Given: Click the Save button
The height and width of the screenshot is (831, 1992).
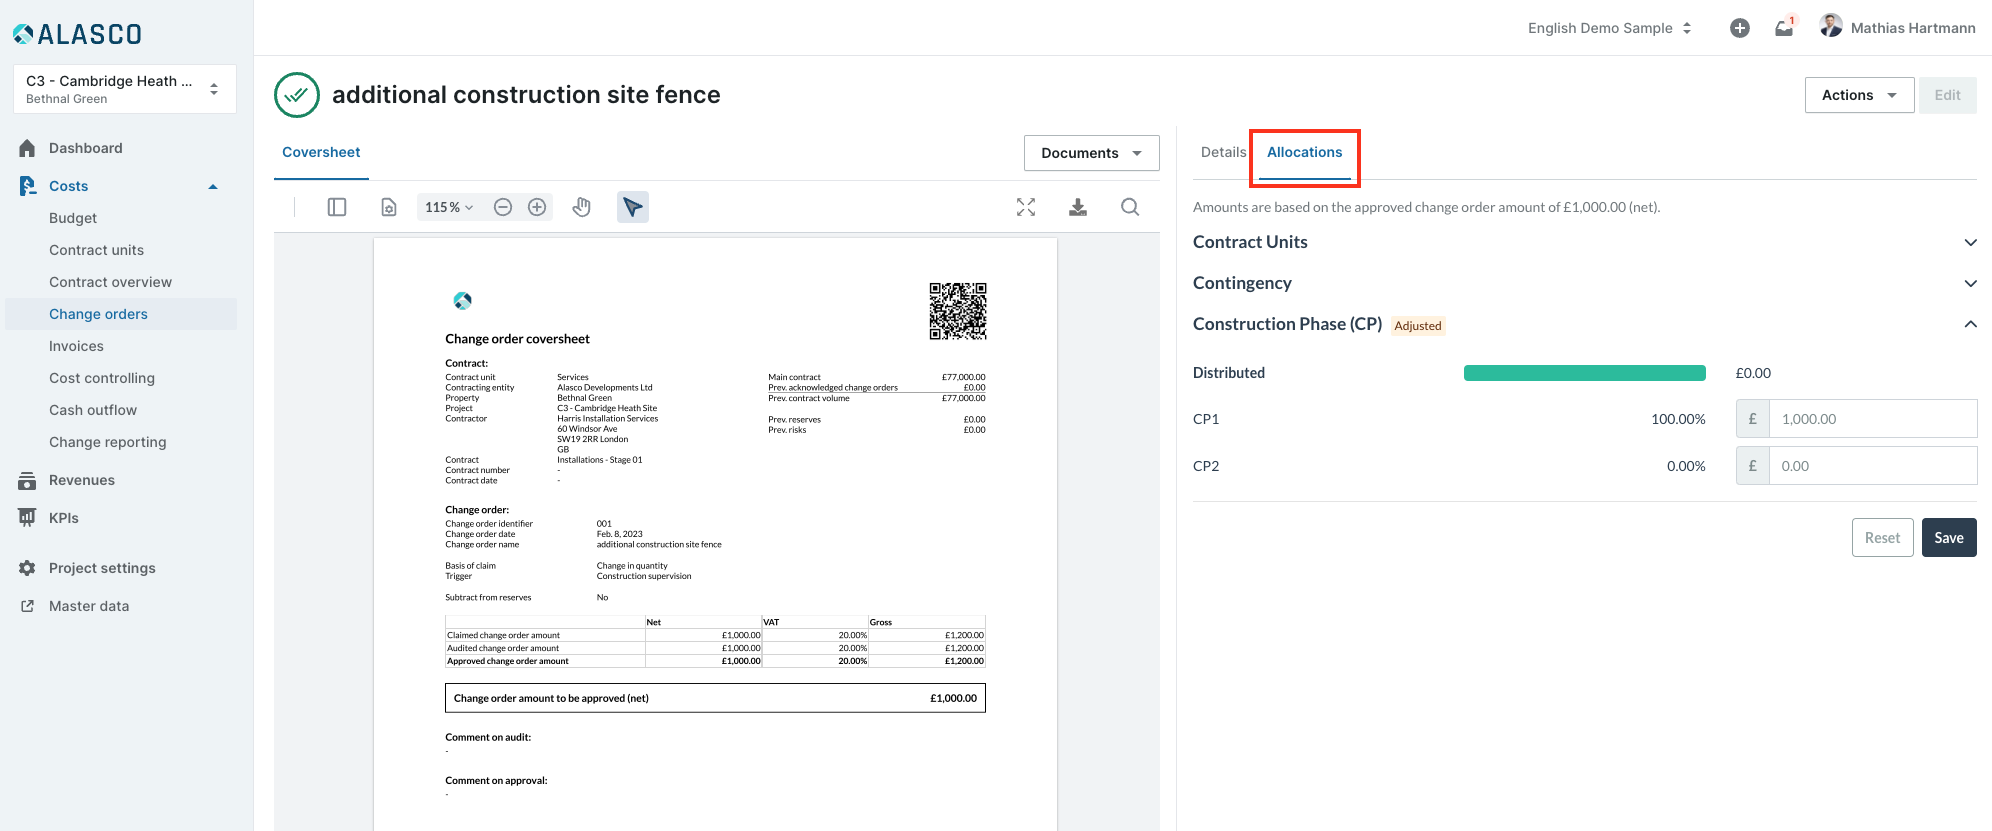Looking at the screenshot, I should point(1948,538).
